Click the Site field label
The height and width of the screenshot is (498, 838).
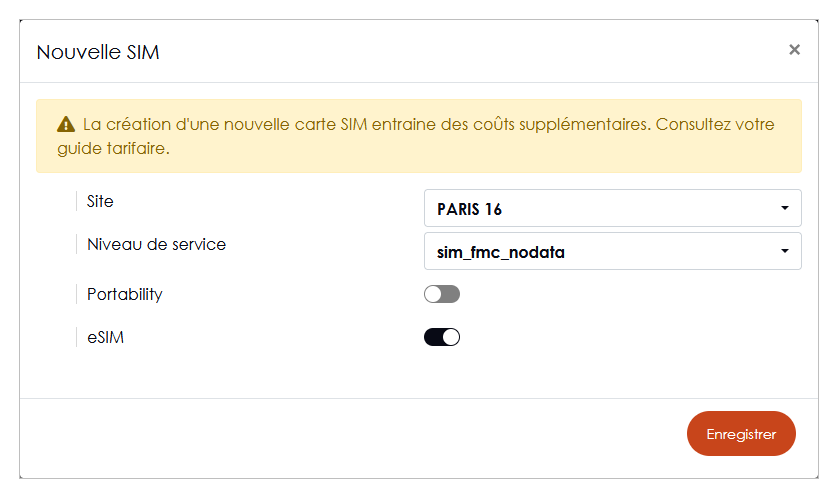tap(100, 201)
